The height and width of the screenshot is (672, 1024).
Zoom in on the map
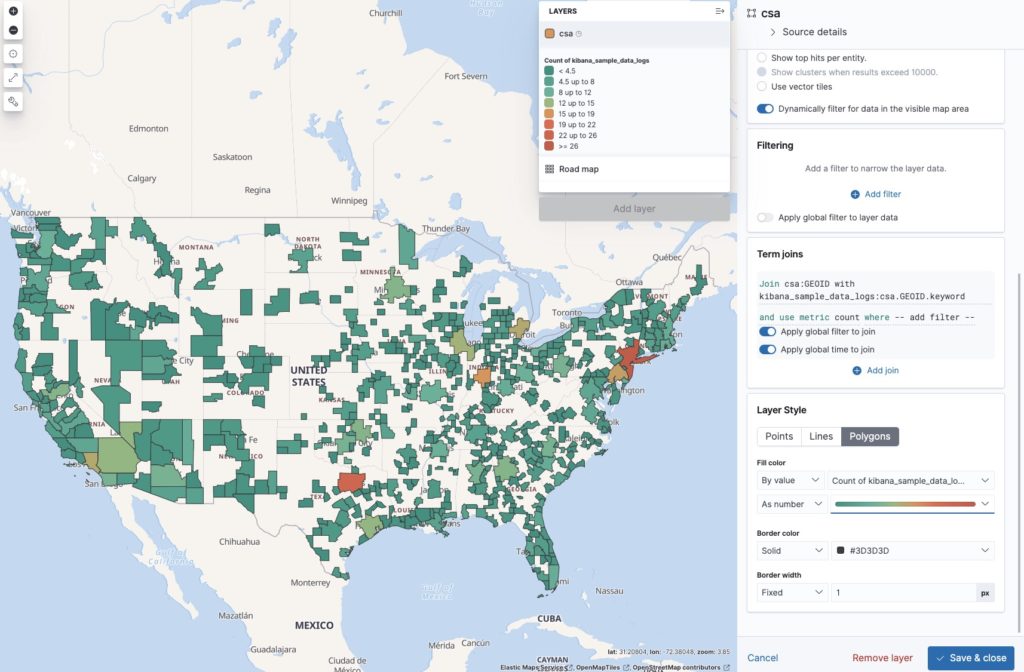tap(13, 11)
